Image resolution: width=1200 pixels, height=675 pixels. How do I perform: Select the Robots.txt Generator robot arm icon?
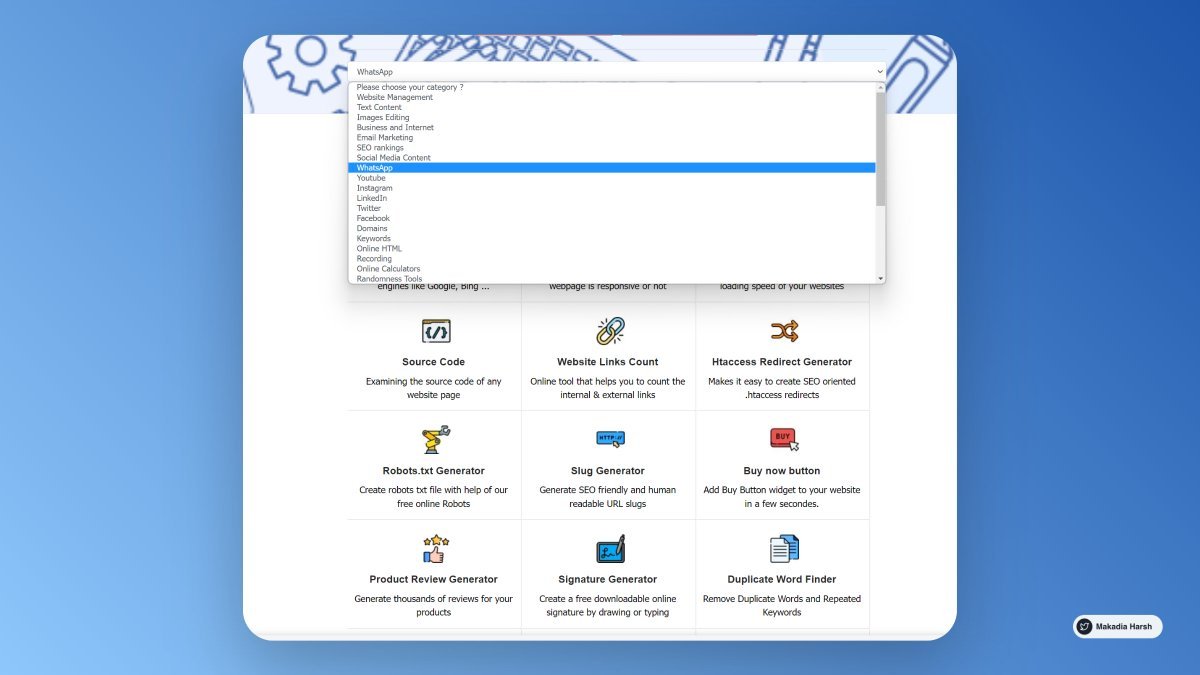tap(435, 439)
